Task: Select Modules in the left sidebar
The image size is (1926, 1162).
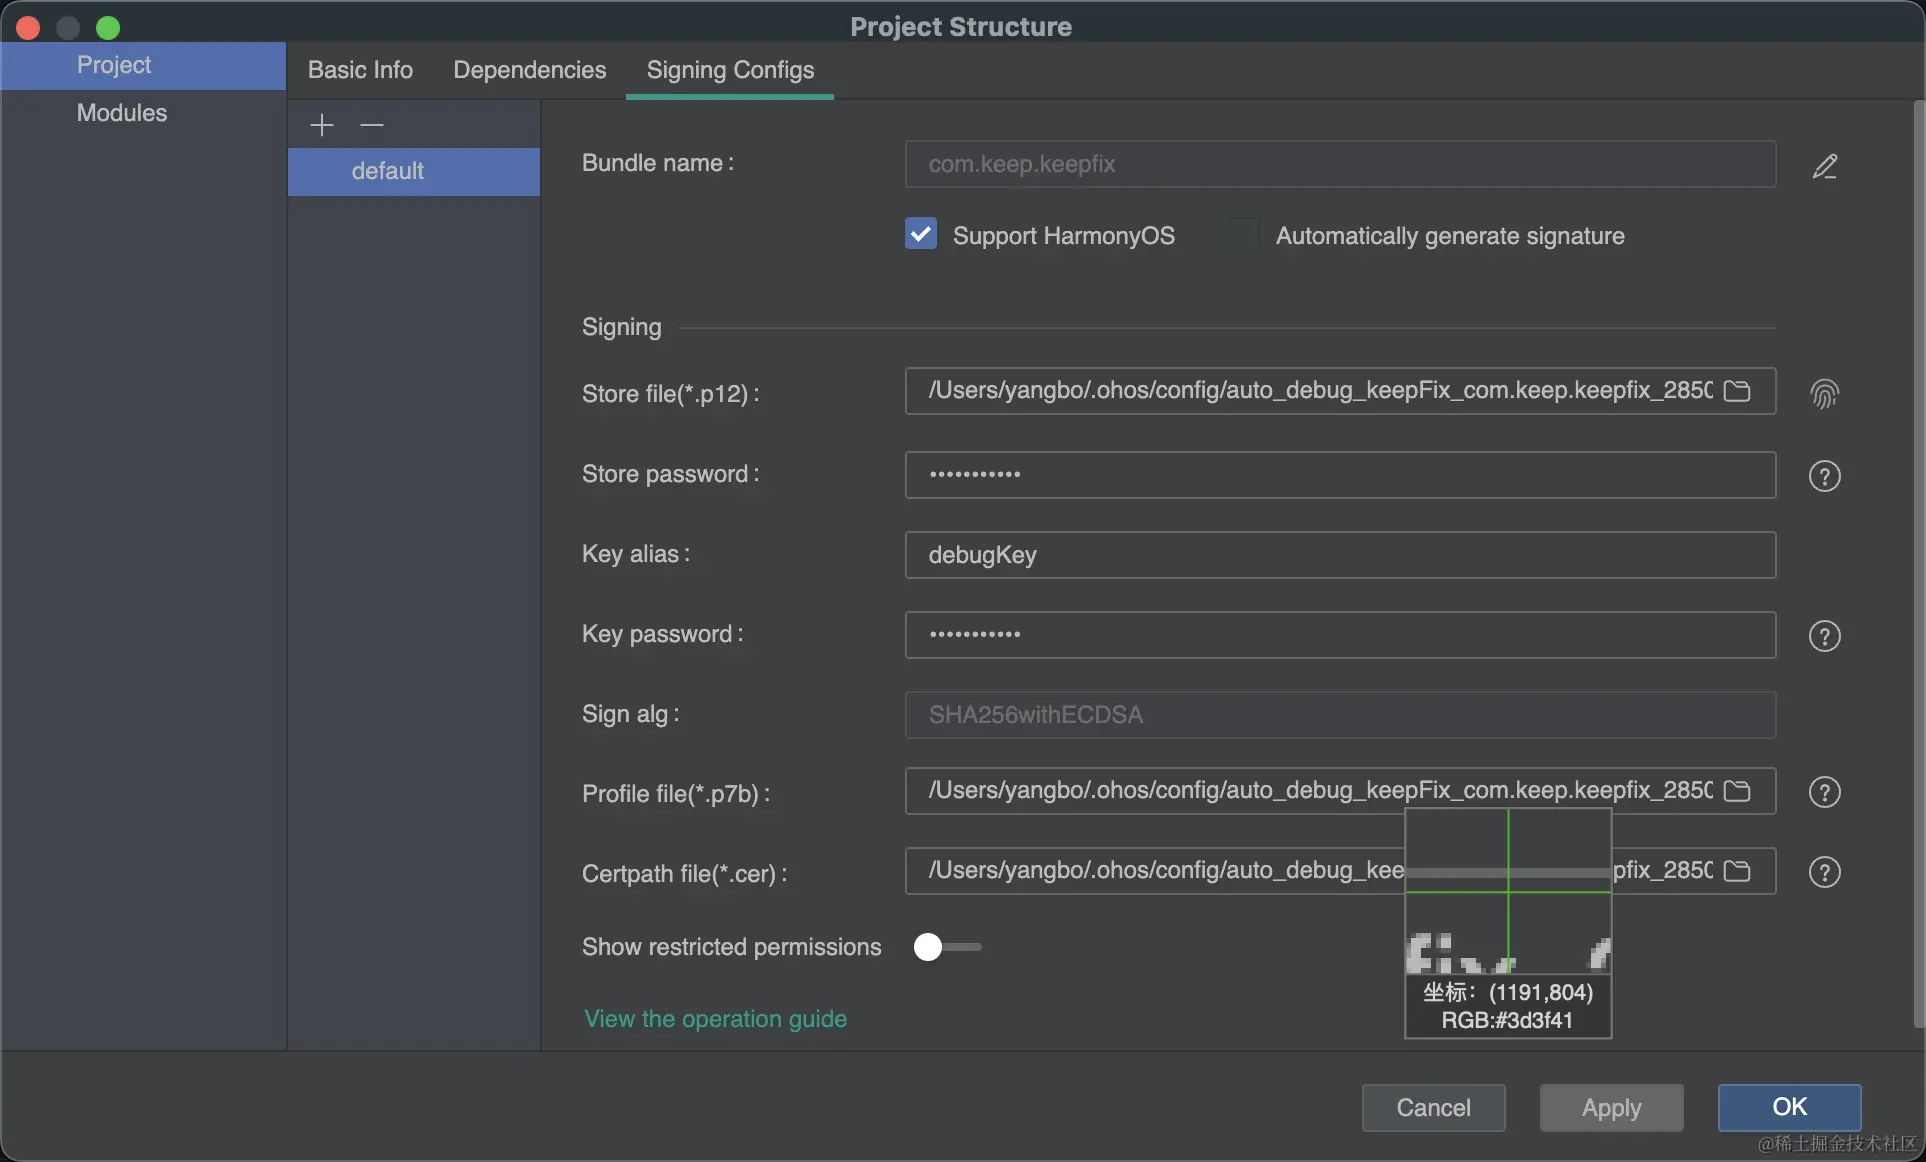Action: click(x=143, y=113)
